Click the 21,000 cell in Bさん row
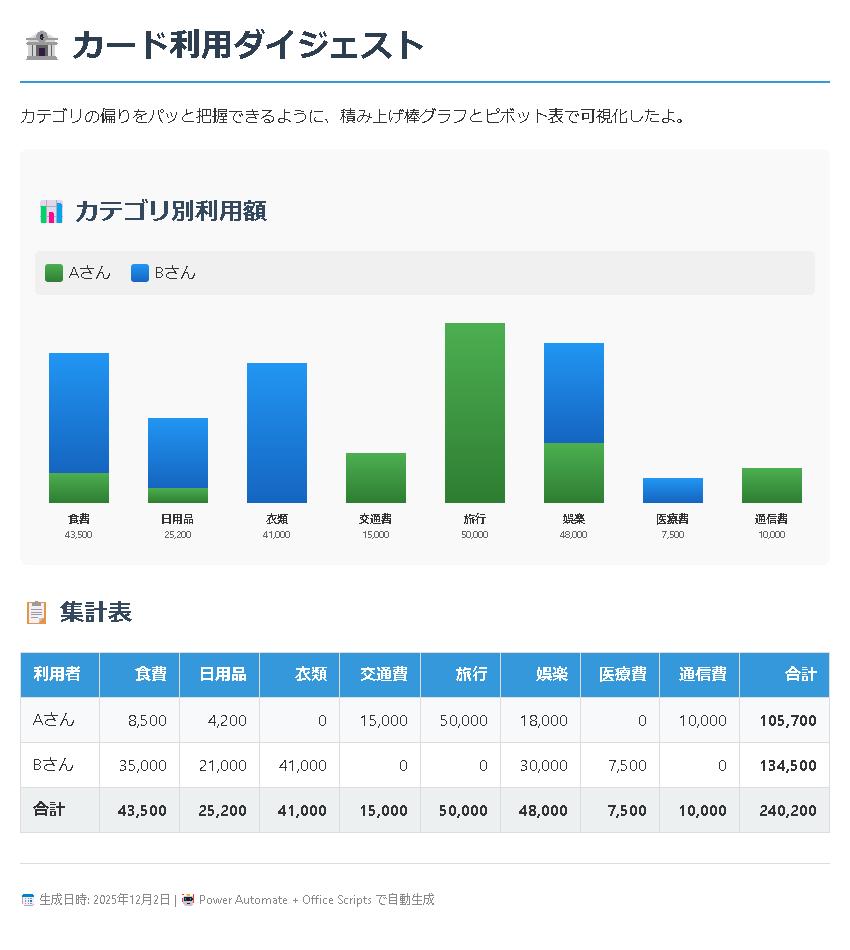 coord(219,765)
